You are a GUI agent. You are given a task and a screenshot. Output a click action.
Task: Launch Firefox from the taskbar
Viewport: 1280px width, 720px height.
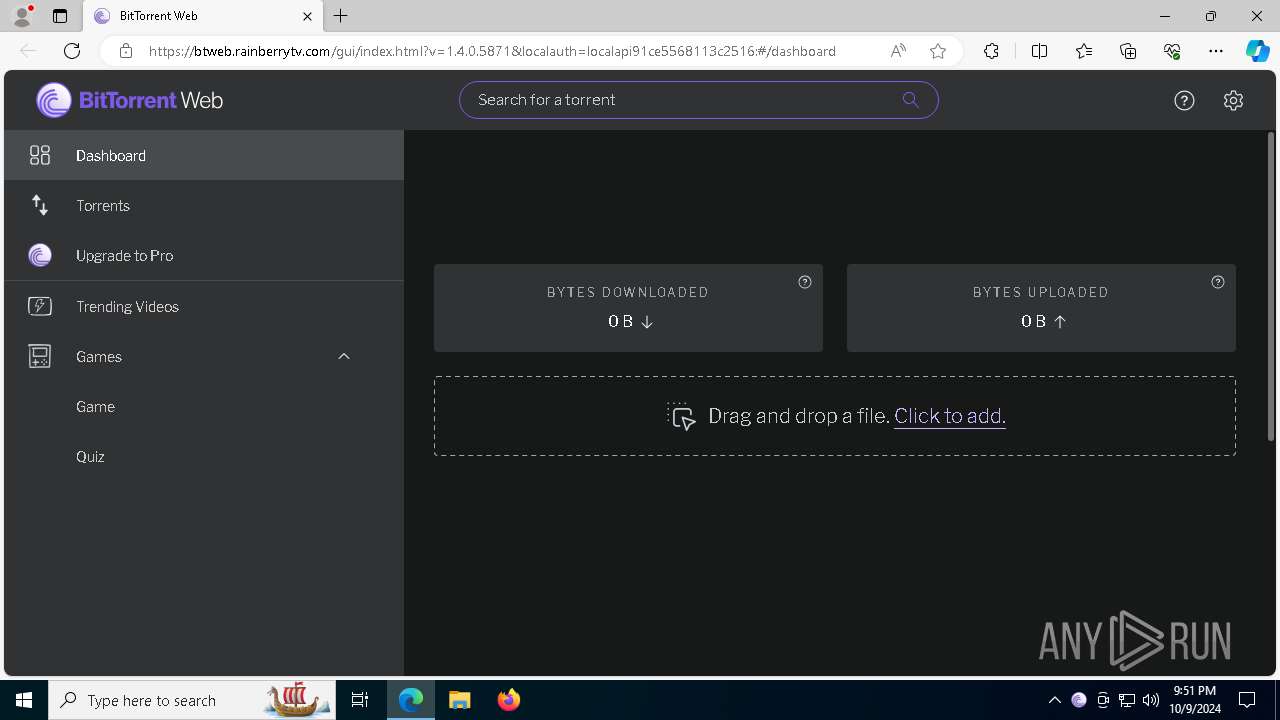[x=509, y=700]
